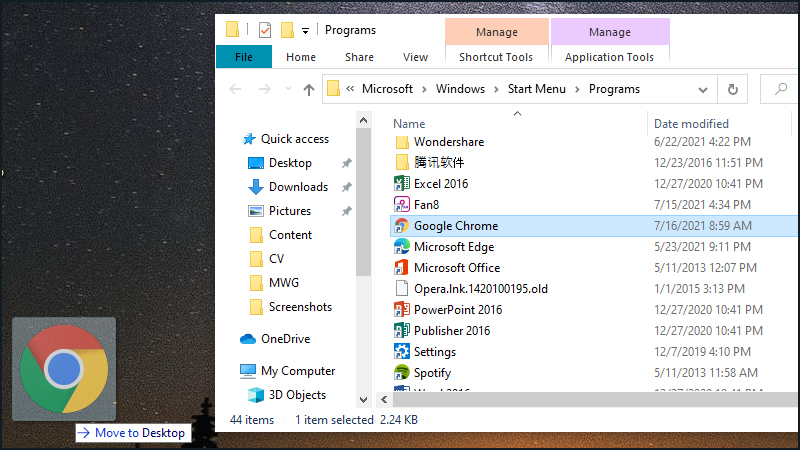Open the Customize Quick Access Toolbar dropdown arrow
800x450 pixels.
click(x=305, y=31)
